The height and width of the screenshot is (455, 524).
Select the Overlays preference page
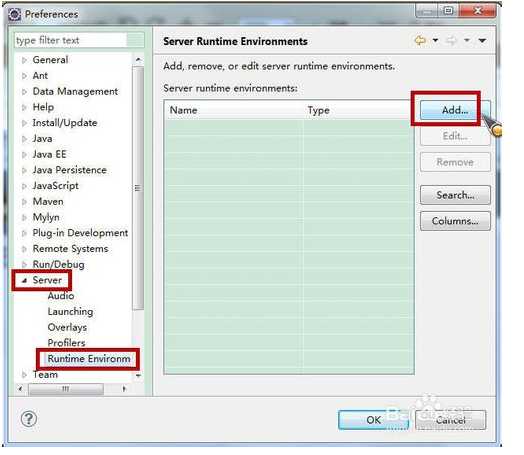[67, 327]
